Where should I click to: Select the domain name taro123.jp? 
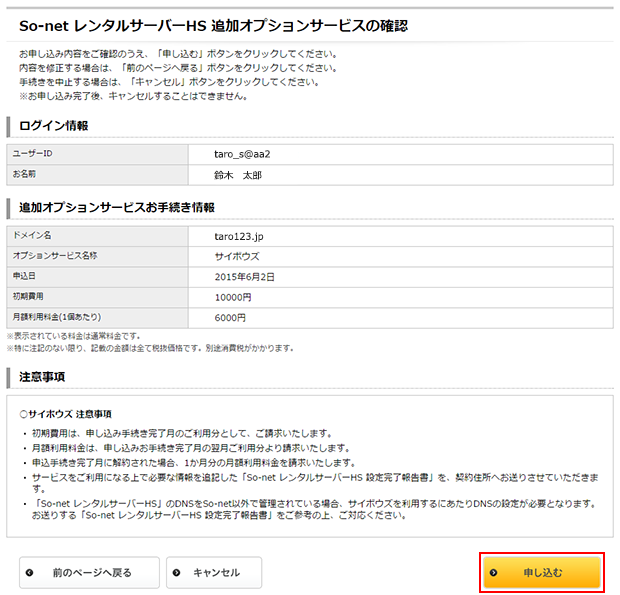(x=240, y=235)
